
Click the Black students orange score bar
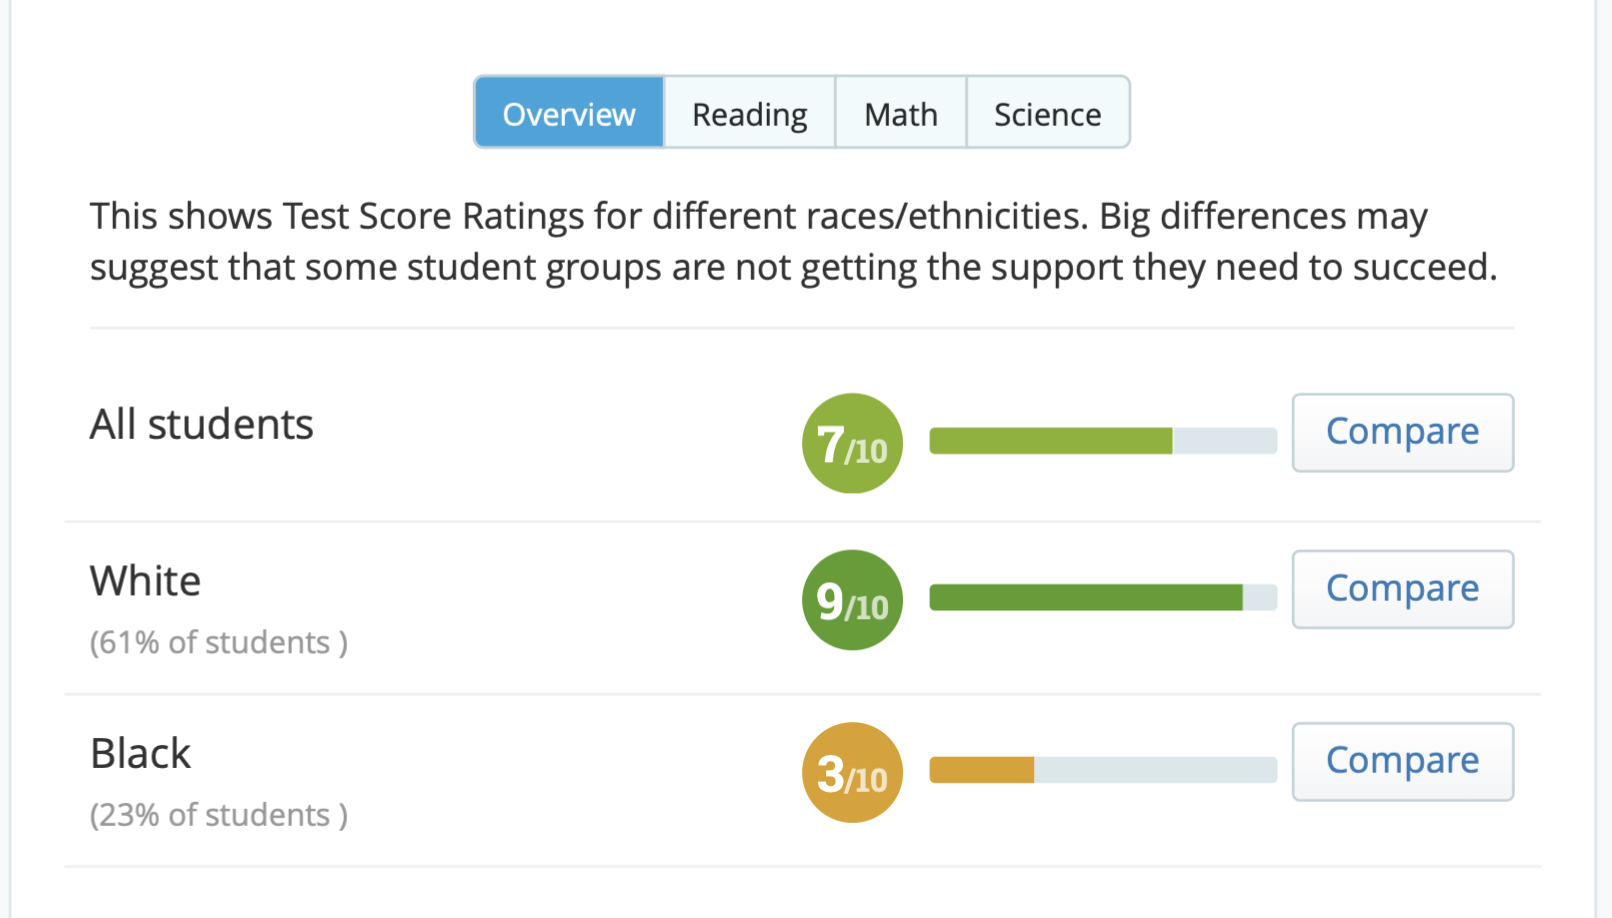click(x=981, y=770)
